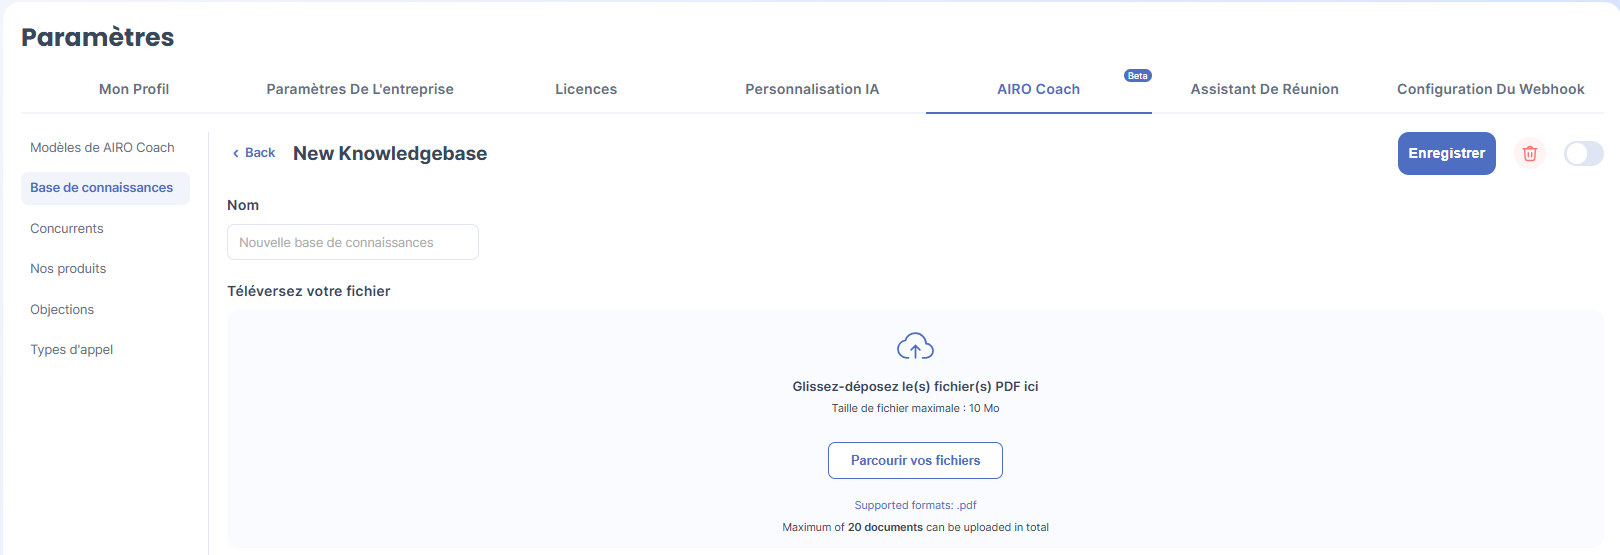Enable the knowledgebase toggle switch

[1583, 153]
